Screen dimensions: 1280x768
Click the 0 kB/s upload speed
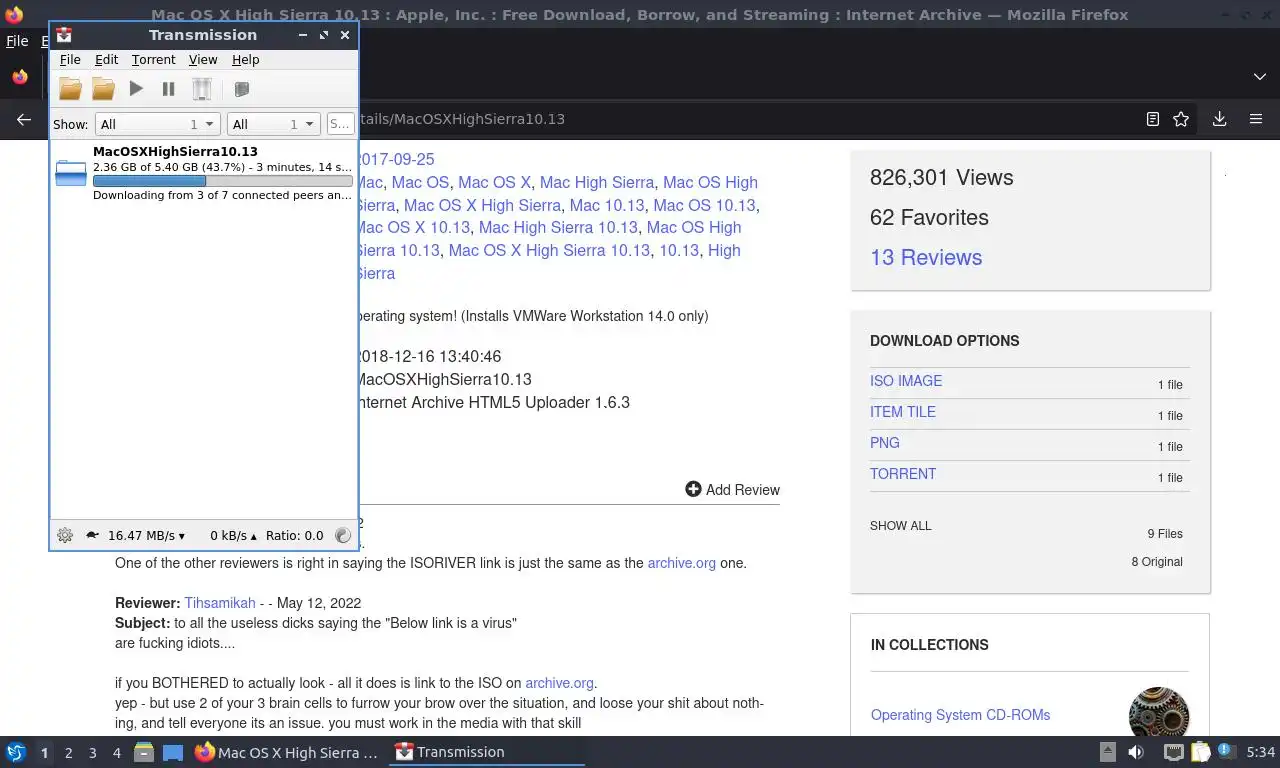[233, 536]
